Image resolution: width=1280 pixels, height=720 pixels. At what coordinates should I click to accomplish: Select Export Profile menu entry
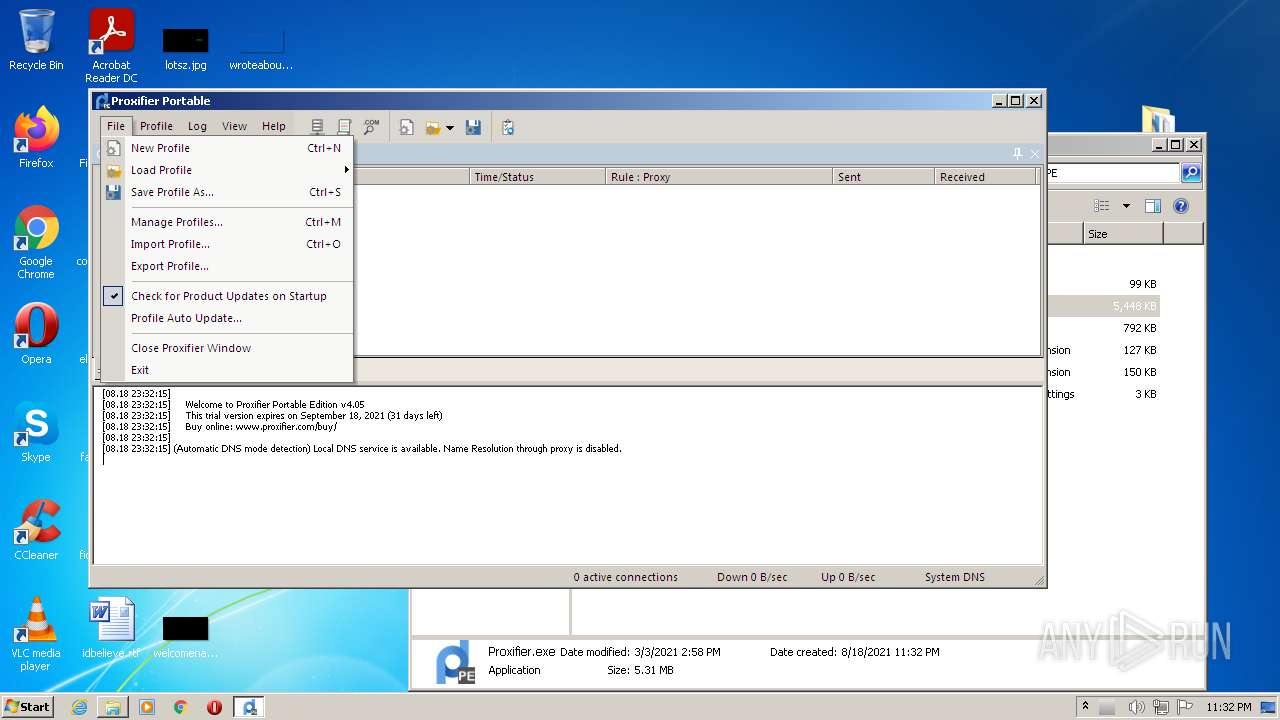click(227, 266)
